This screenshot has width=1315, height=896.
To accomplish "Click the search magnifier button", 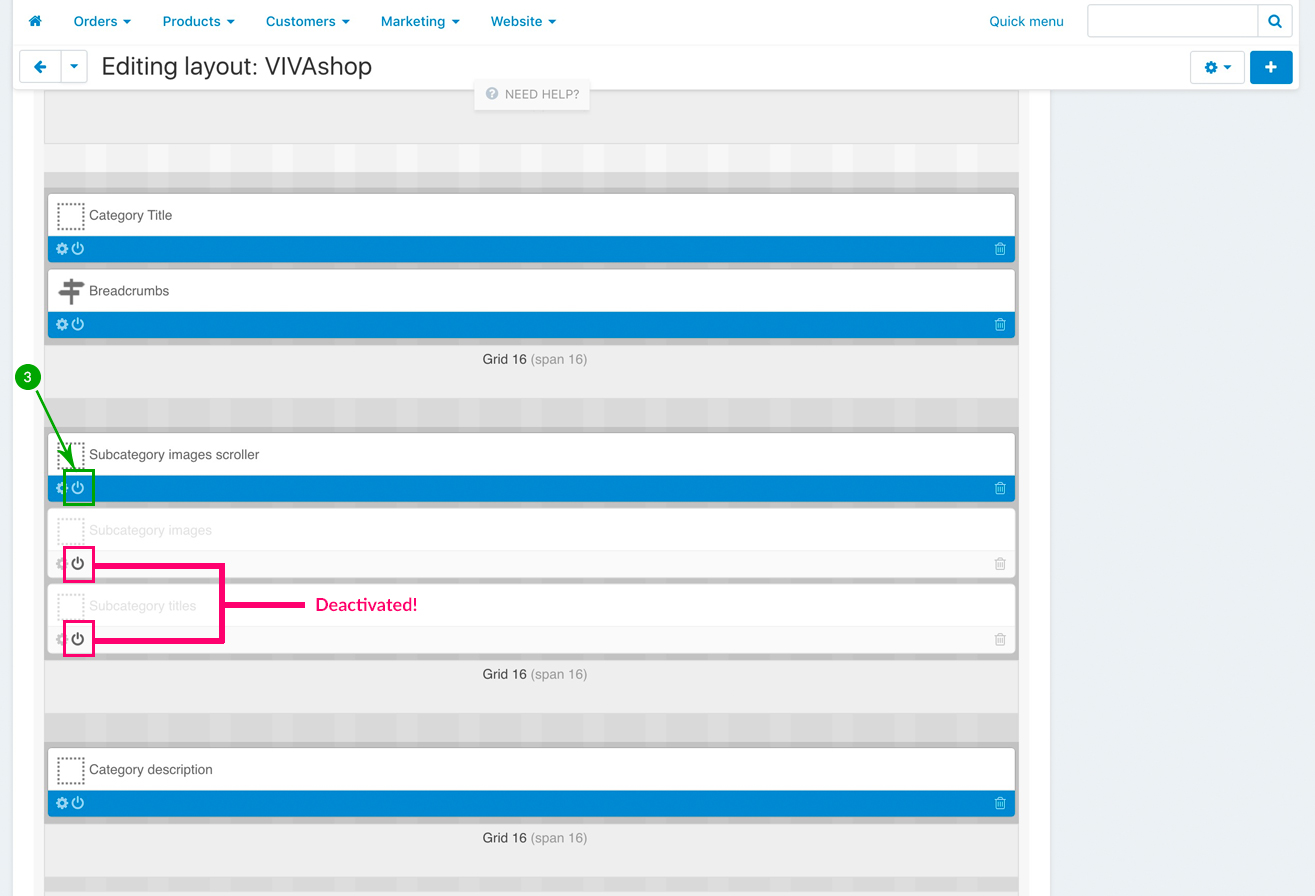I will [x=1274, y=21].
